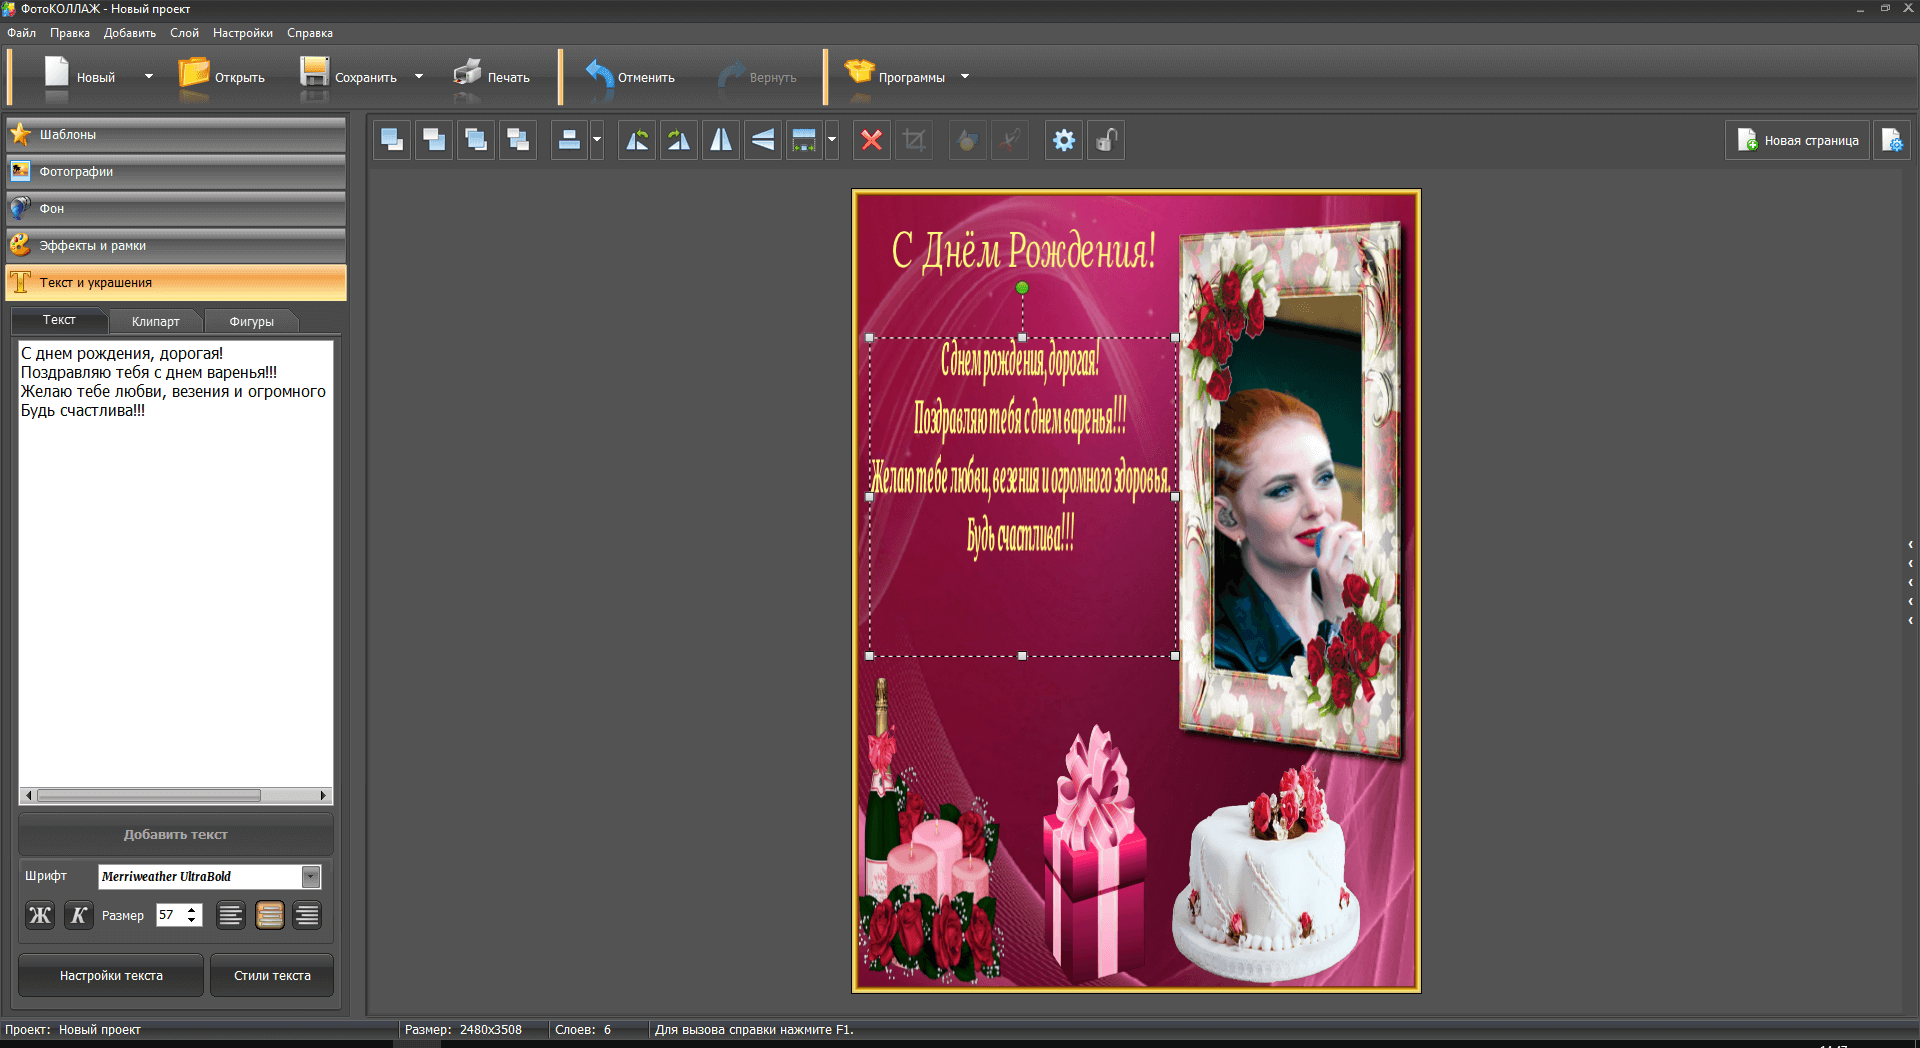Move layer one step backward
Image resolution: width=1920 pixels, height=1048 pixels.
(518, 140)
